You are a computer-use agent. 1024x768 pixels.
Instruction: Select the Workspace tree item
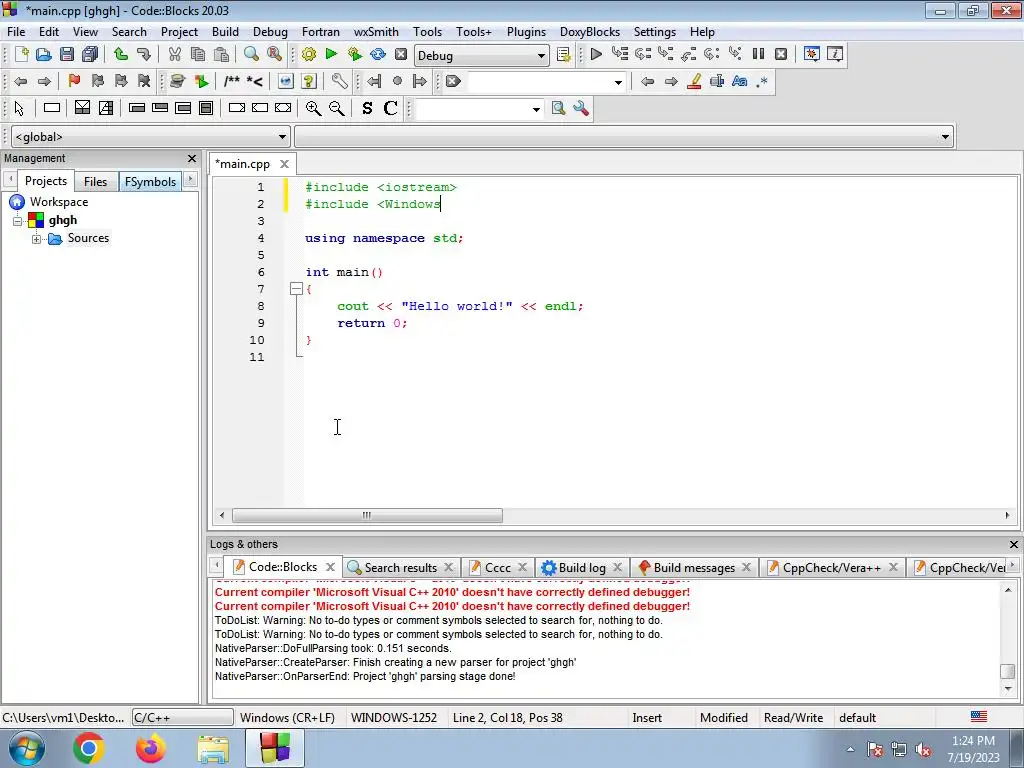click(59, 202)
